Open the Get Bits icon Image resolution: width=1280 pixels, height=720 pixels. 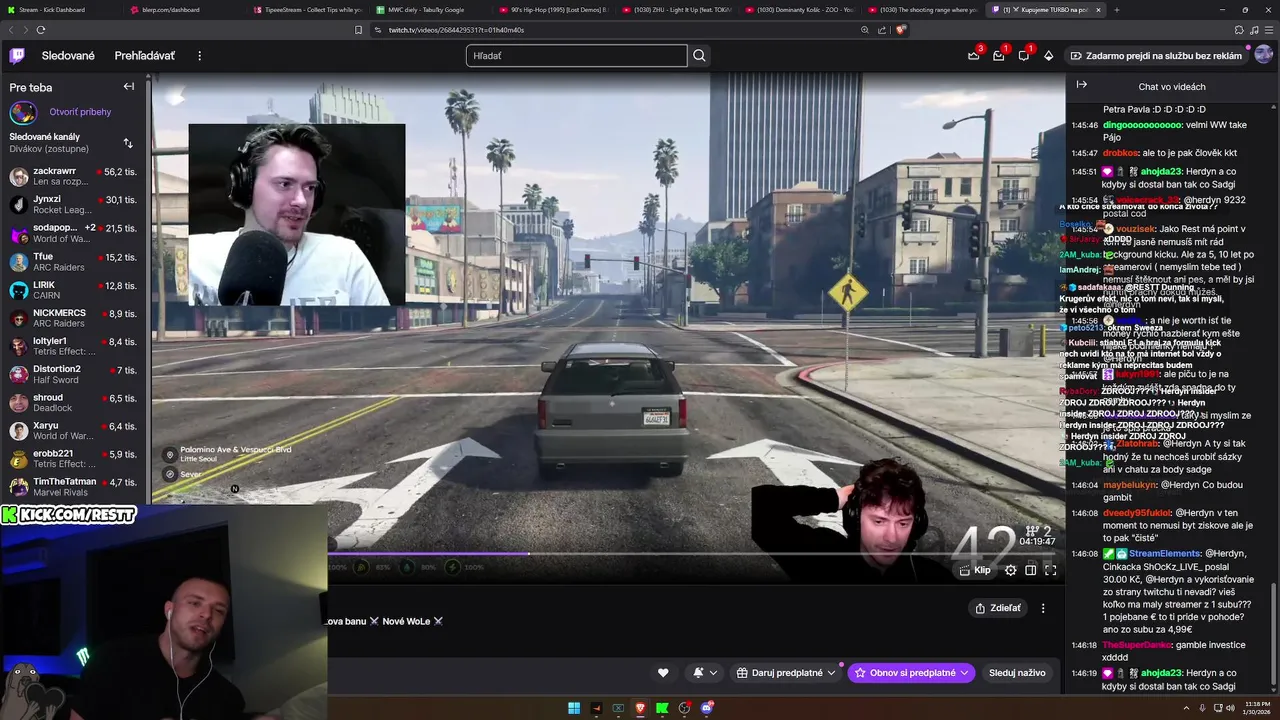pos(1048,56)
